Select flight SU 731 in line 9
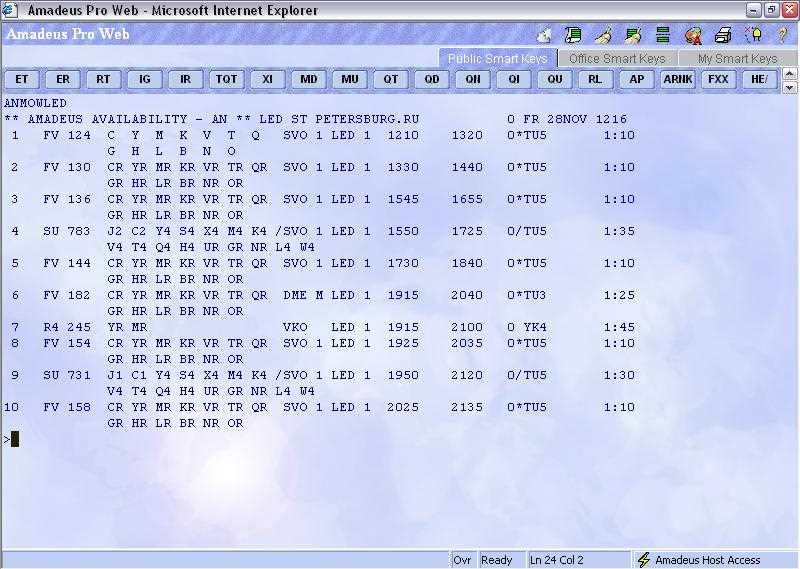This screenshot has width=800, height=569. pos(67,375)
